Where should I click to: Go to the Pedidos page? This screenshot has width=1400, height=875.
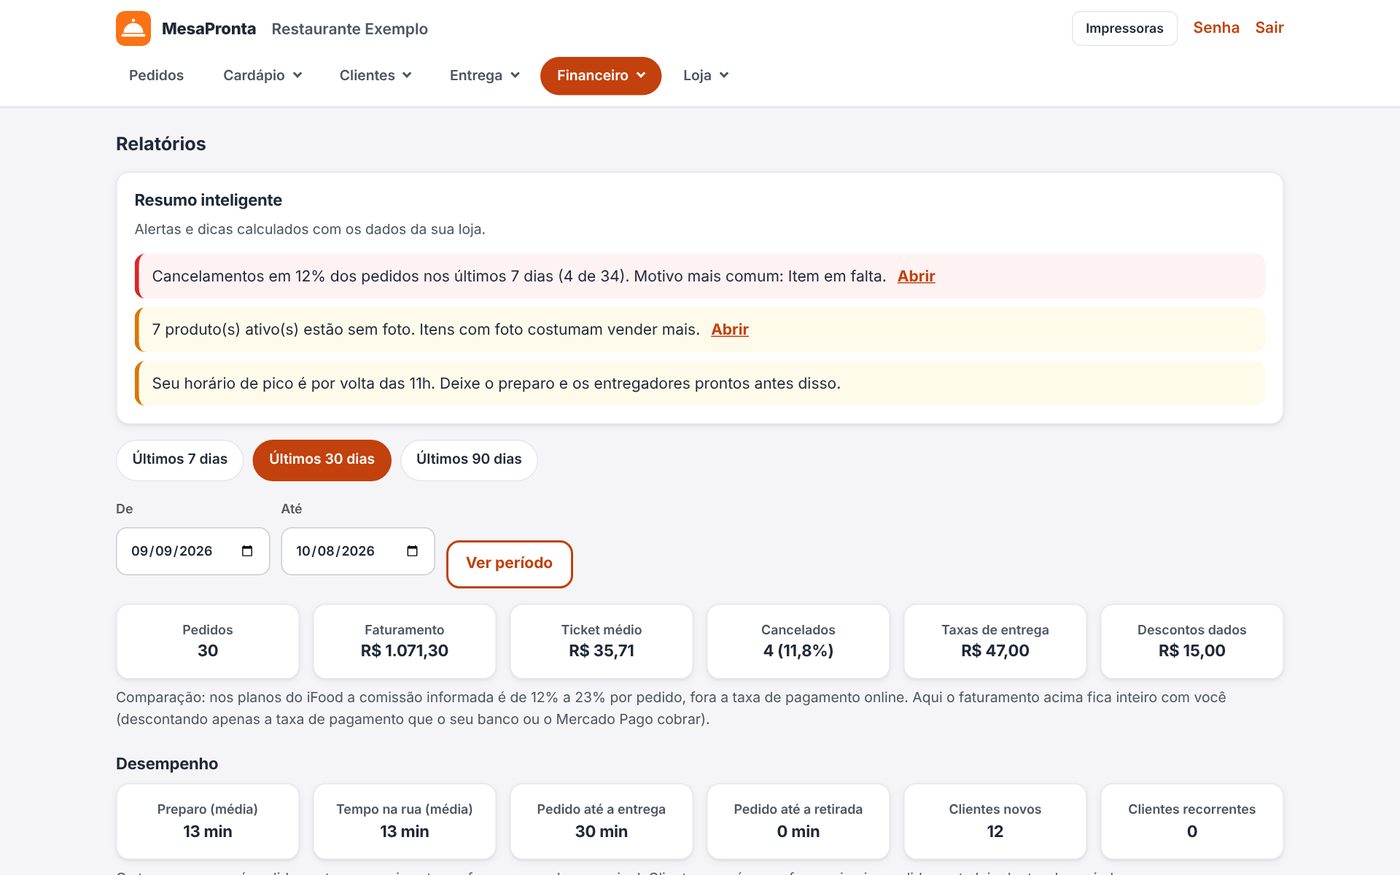click(156, 75)
